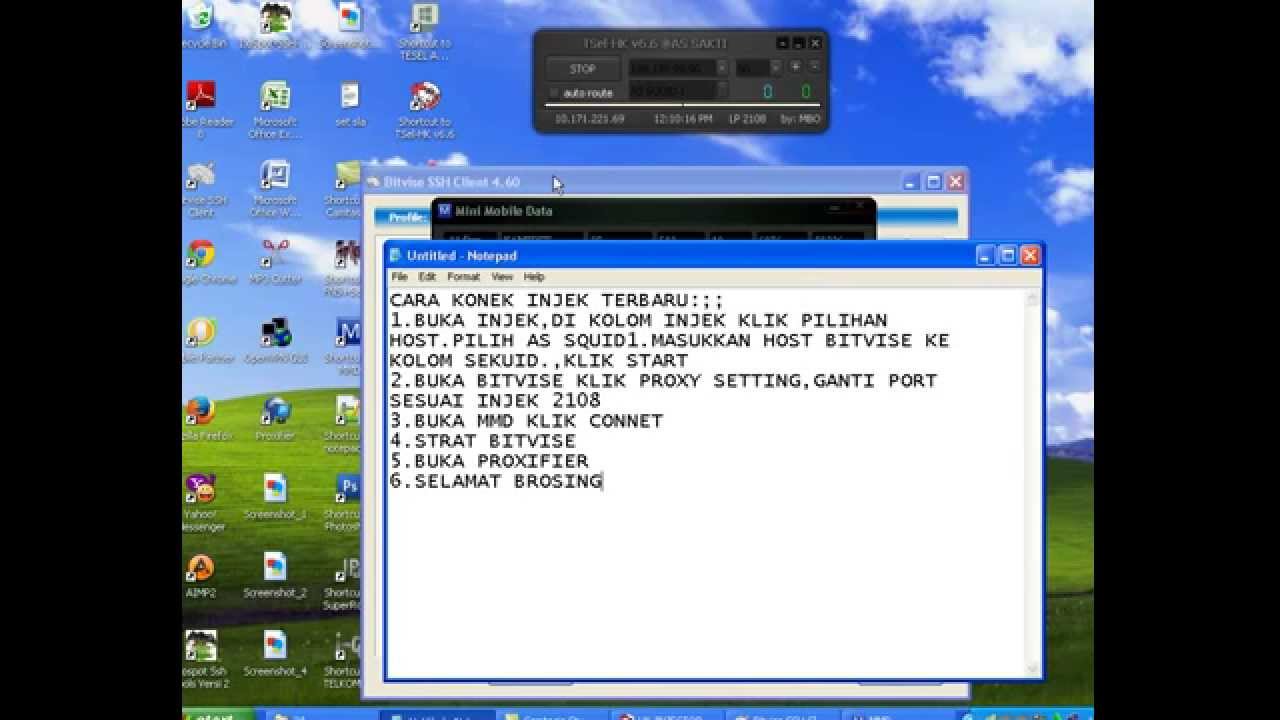Click the "SESUAI INJEK 2108" text

(495, 401)
